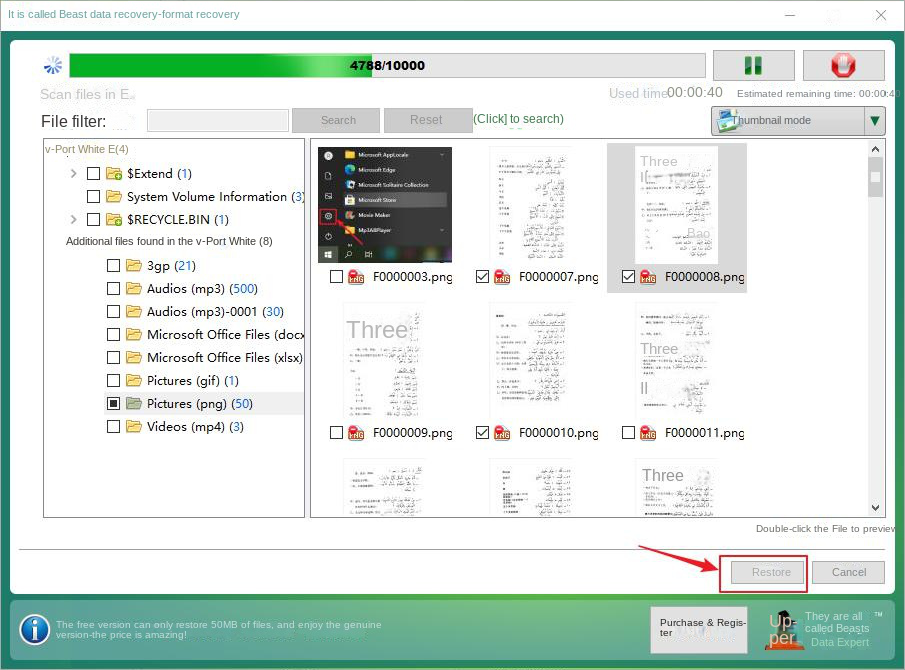Screen dimensions: 905x670
Task: Expand the $RECYCLE.BIN tree node
Action: 71,219
